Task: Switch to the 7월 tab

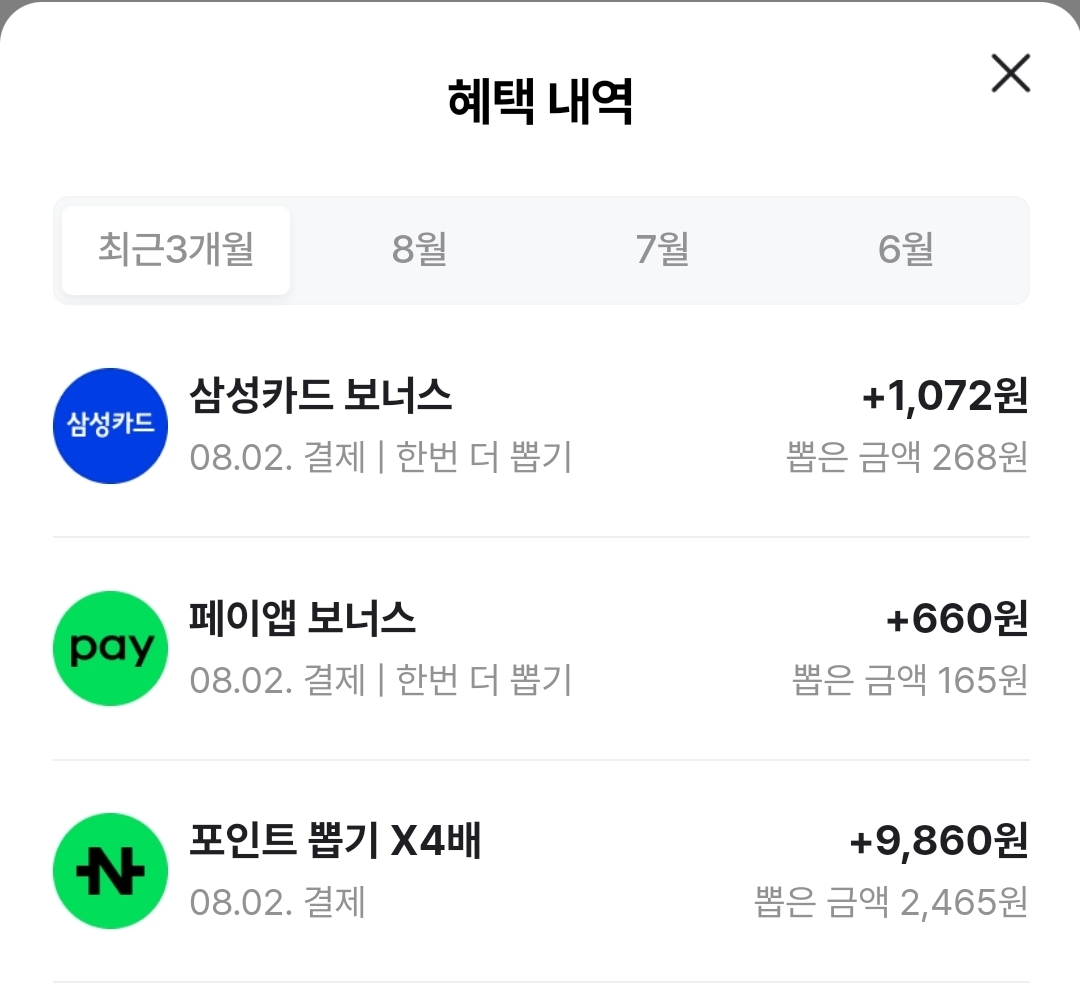Action: coord(662,250)
